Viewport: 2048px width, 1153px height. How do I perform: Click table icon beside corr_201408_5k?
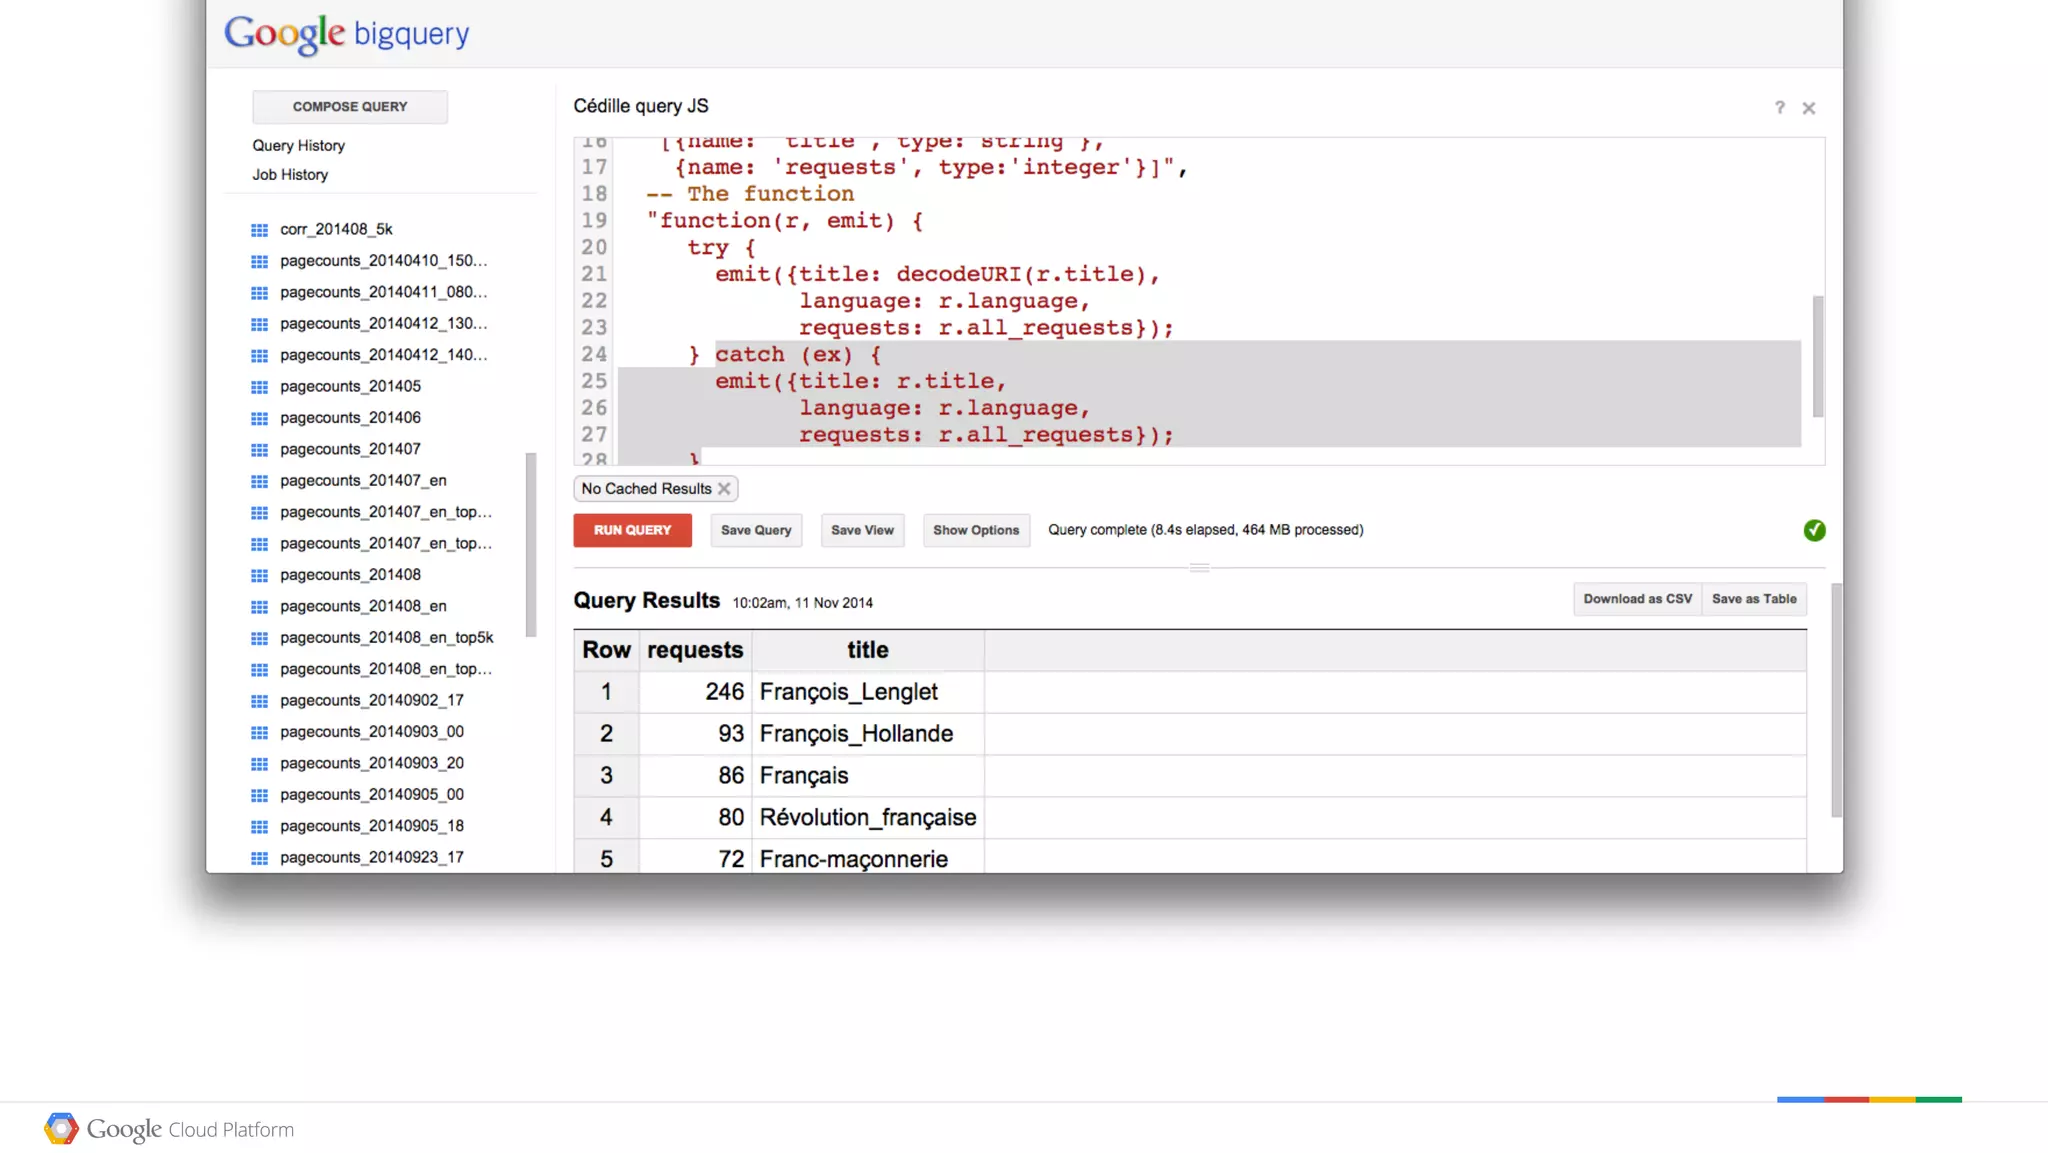click(259, 230)
